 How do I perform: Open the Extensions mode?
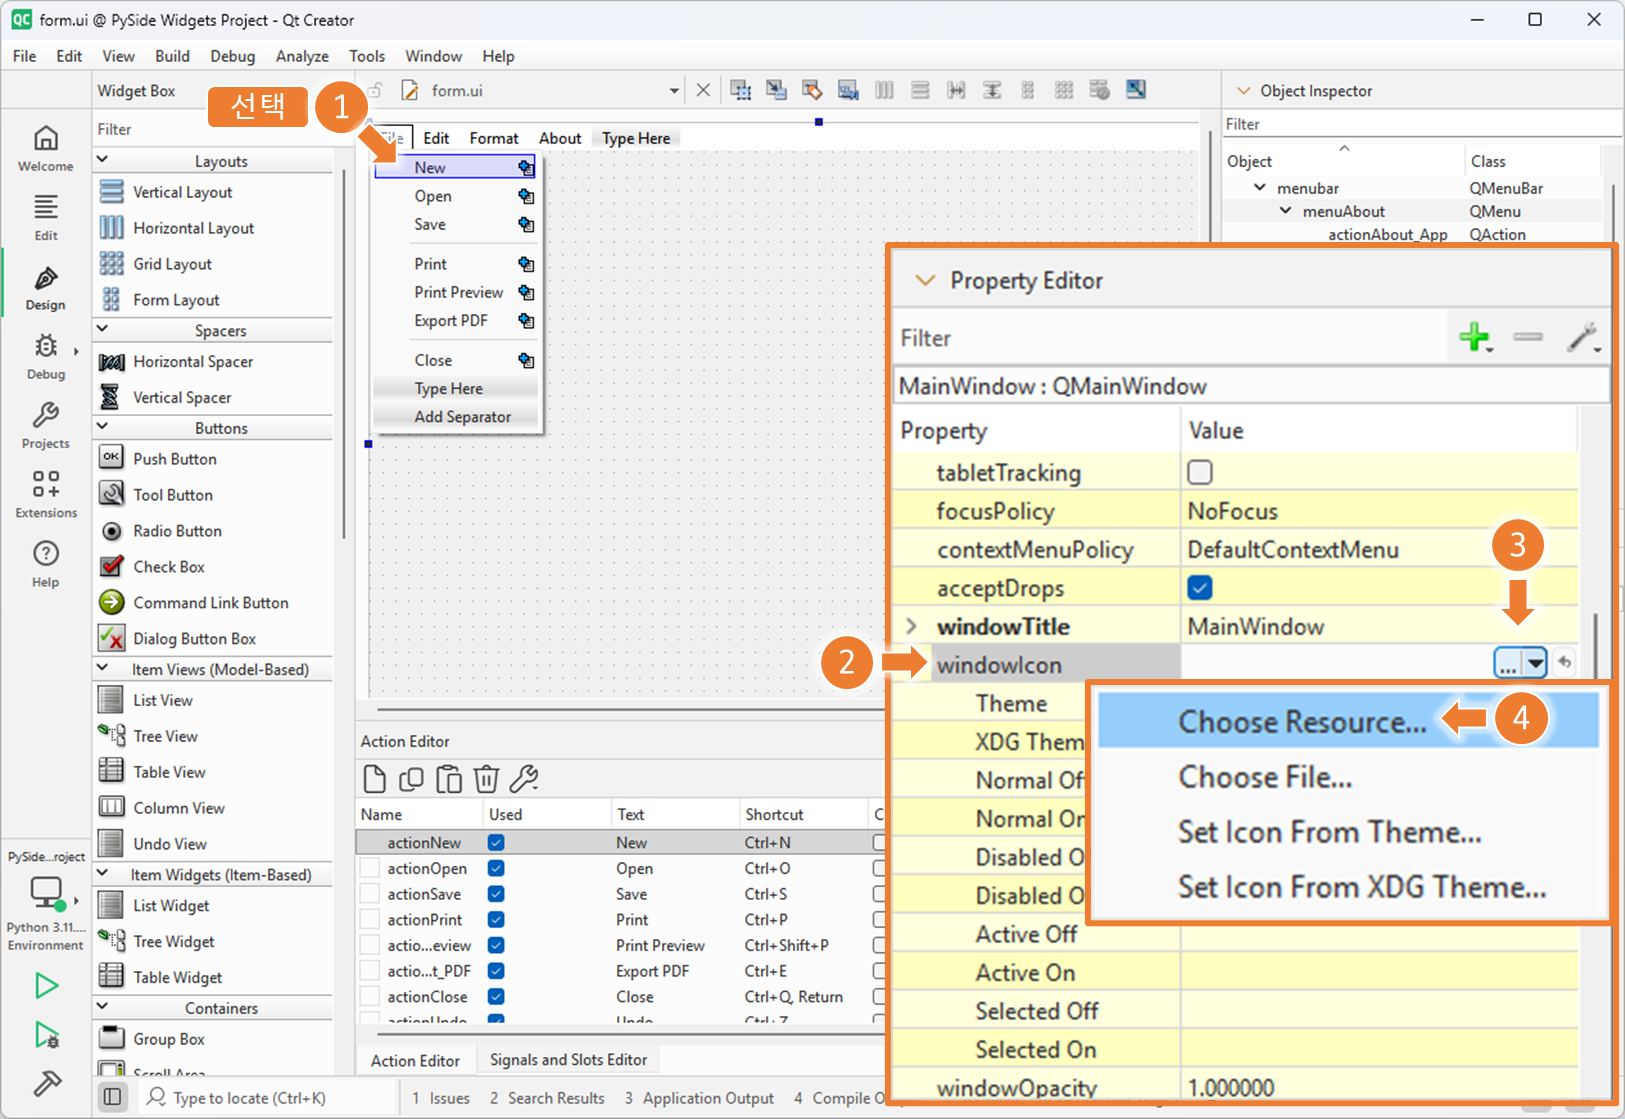45,494
